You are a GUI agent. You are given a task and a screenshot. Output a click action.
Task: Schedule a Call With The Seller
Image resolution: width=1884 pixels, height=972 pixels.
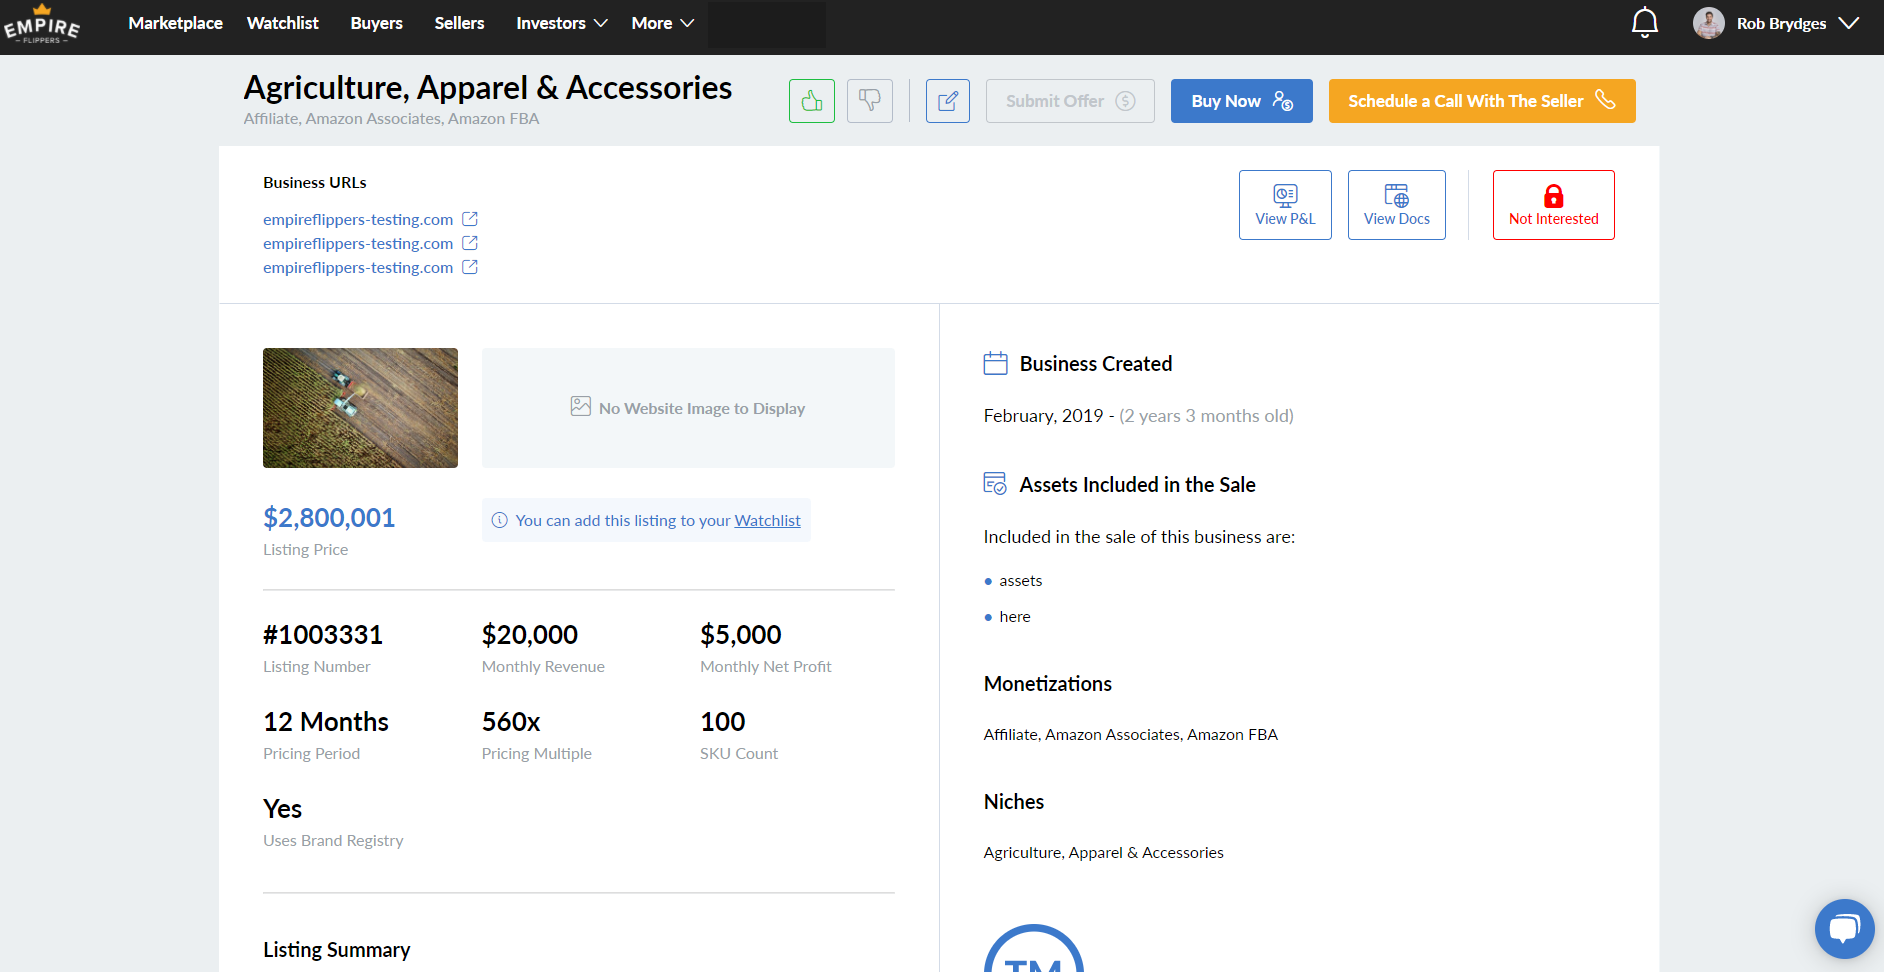tap(1482, 101)
